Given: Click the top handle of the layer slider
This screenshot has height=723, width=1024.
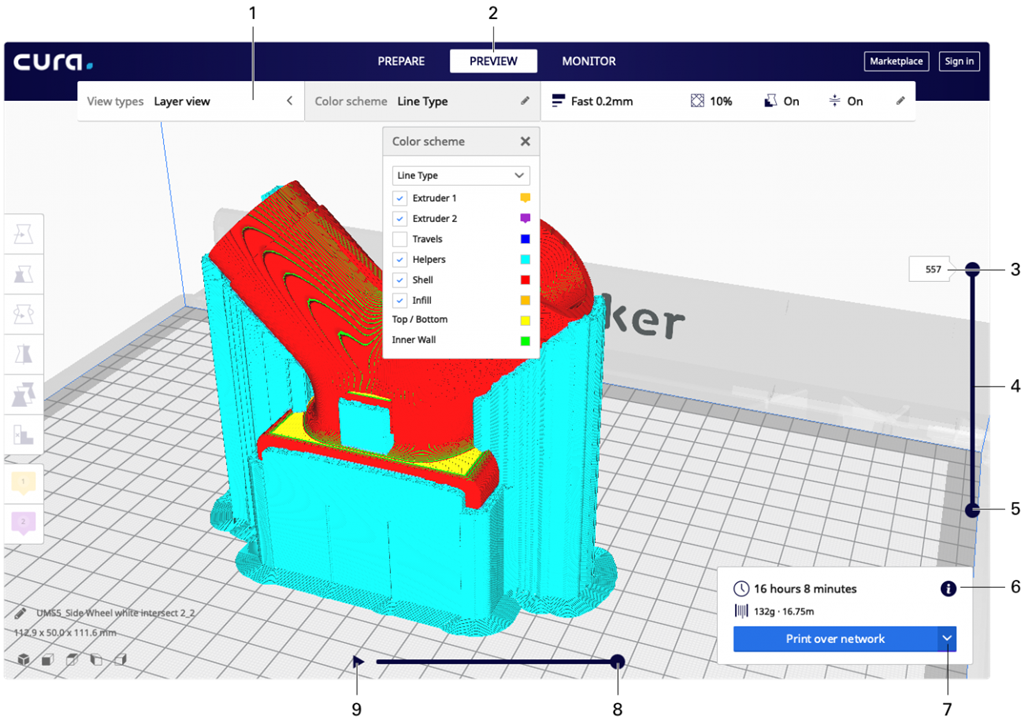Looking at the screenshot, I should [972, 269].
